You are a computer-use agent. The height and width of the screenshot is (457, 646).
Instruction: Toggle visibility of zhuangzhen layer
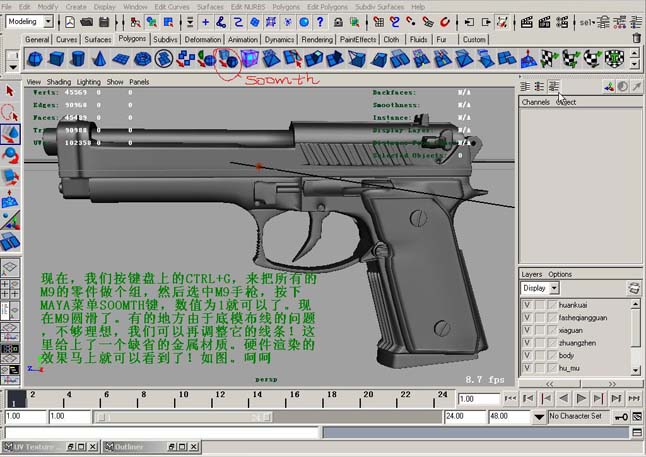(527, 343)
